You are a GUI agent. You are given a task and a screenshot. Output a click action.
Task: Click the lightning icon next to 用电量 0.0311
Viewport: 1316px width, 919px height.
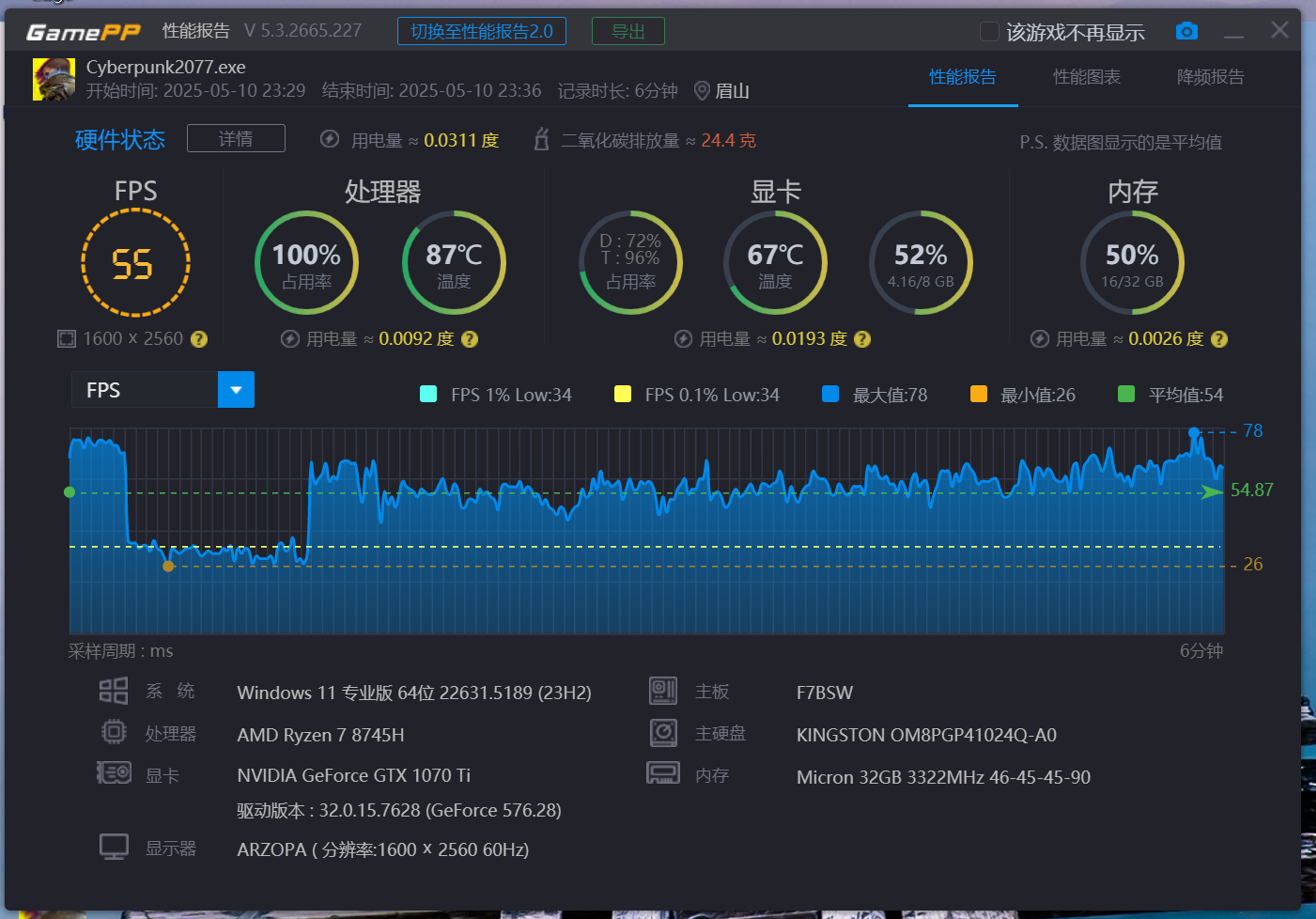tap(329, 138)
